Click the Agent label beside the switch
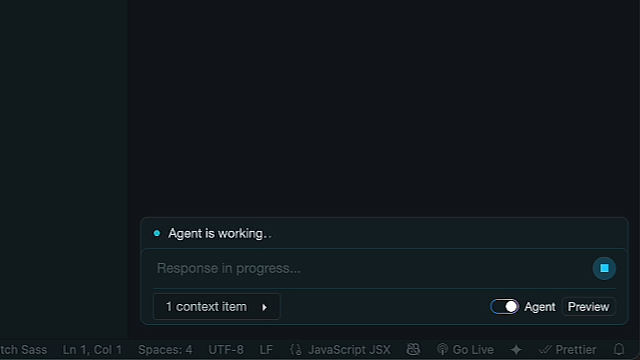 pos(540,307)
